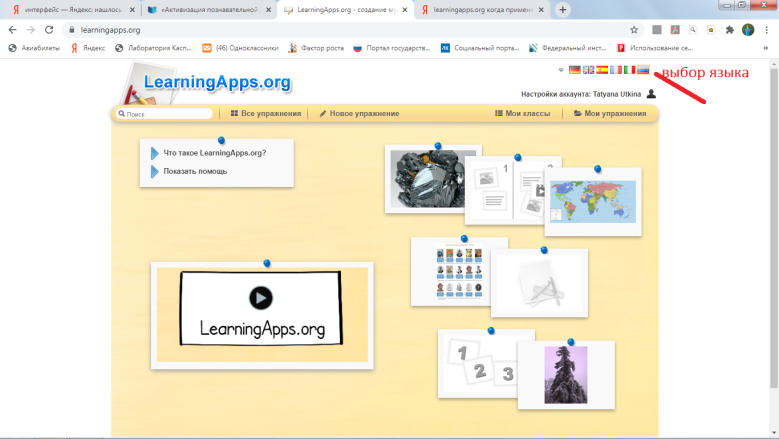Expand the language list arrow beside flags
779x439 pixels.
[561, 70]
